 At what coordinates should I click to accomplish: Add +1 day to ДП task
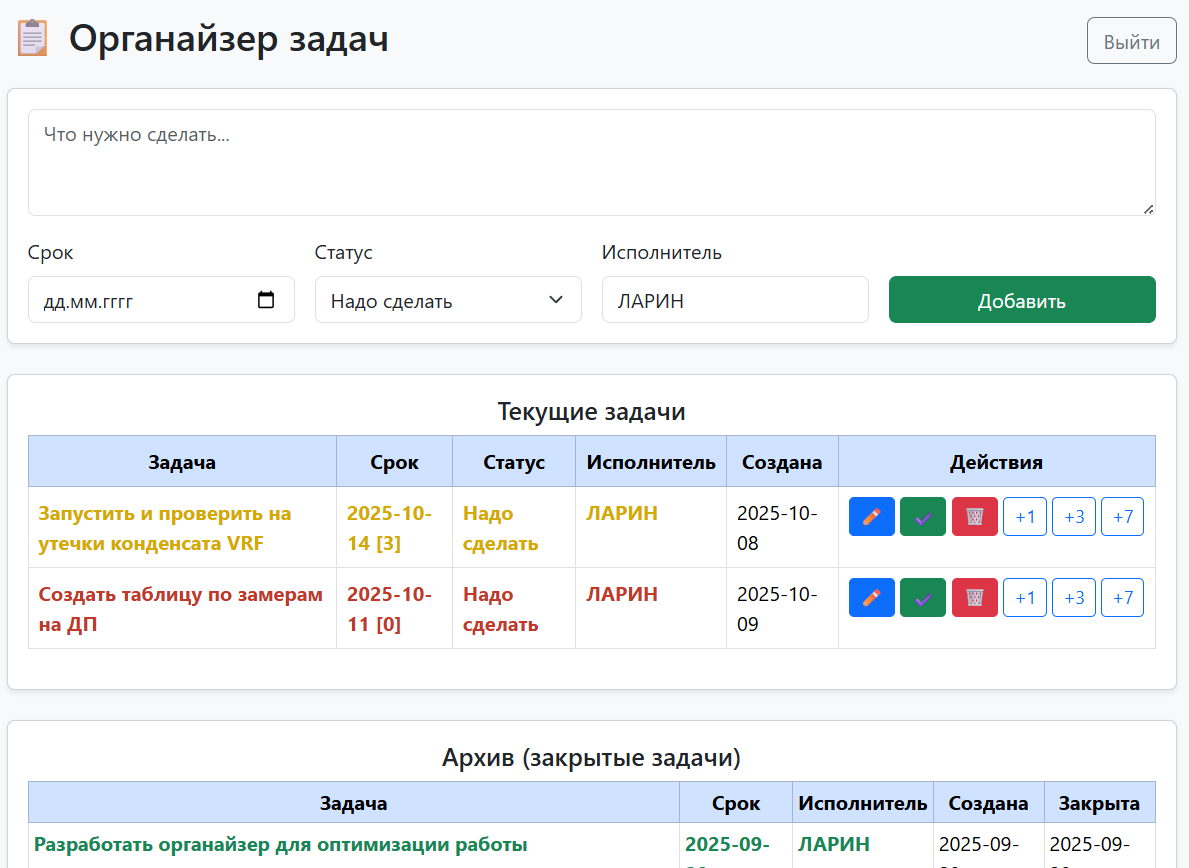(1025, 598)
